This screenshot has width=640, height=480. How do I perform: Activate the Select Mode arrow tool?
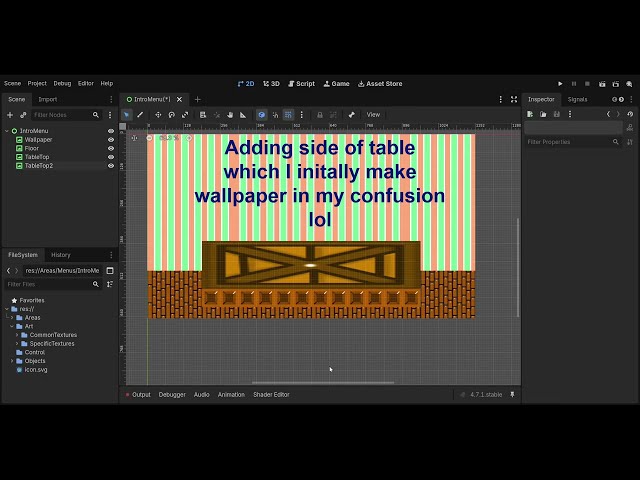127,115
